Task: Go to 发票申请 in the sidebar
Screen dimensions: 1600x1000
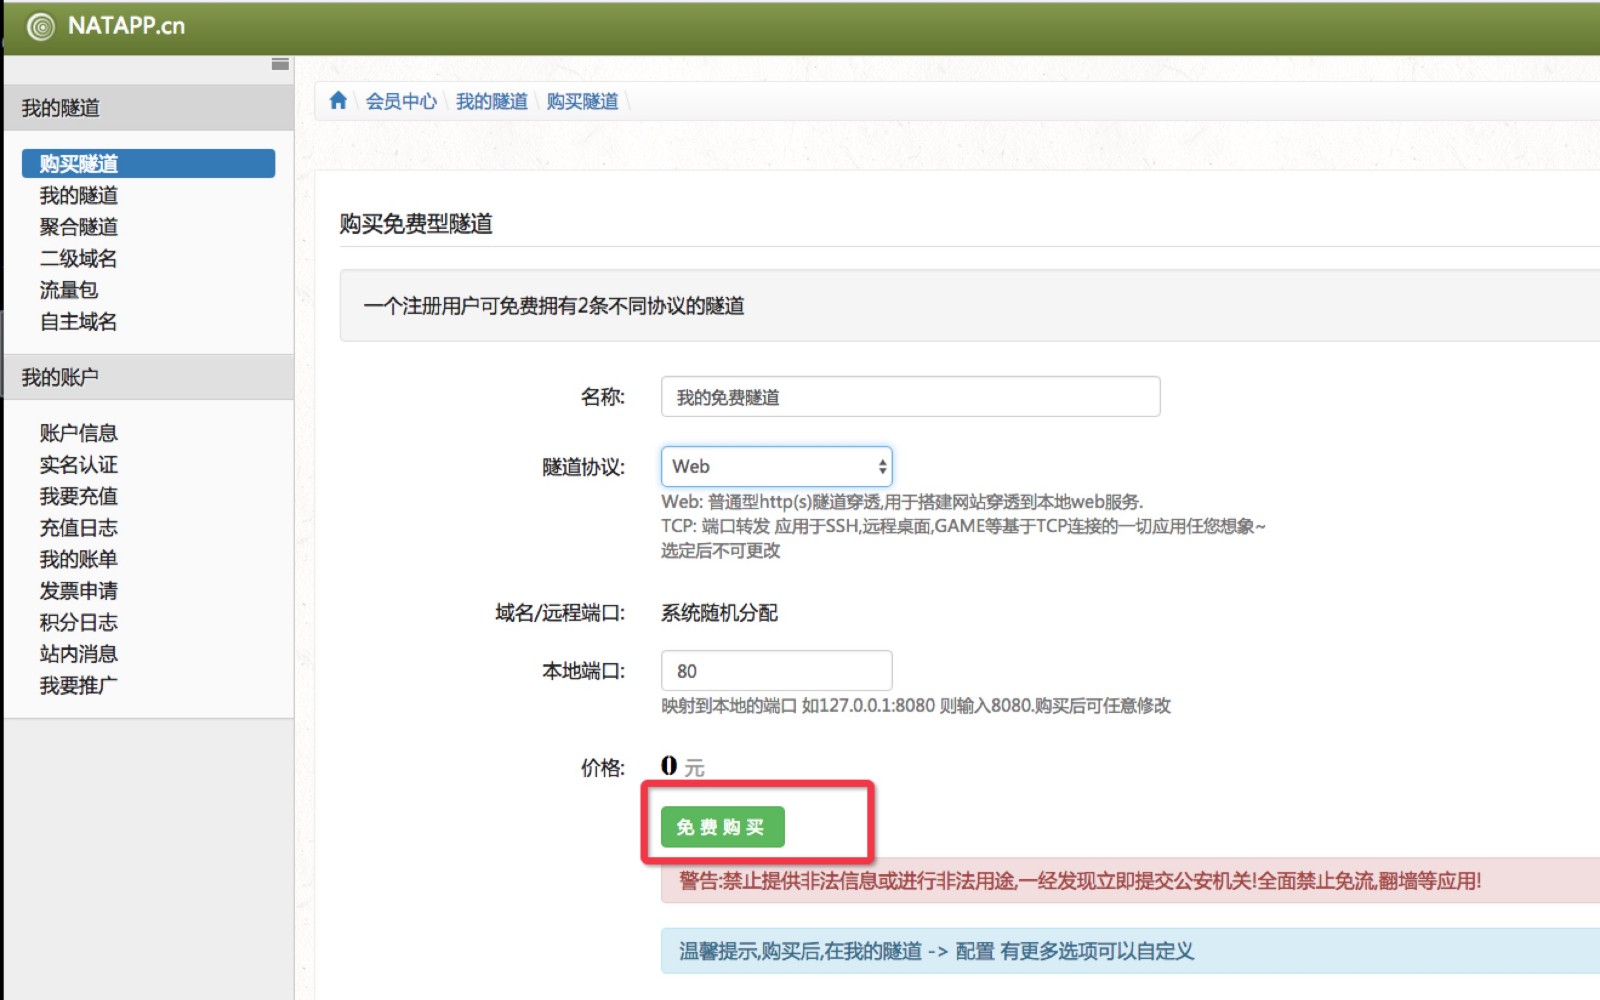Action: pos(79,590)
